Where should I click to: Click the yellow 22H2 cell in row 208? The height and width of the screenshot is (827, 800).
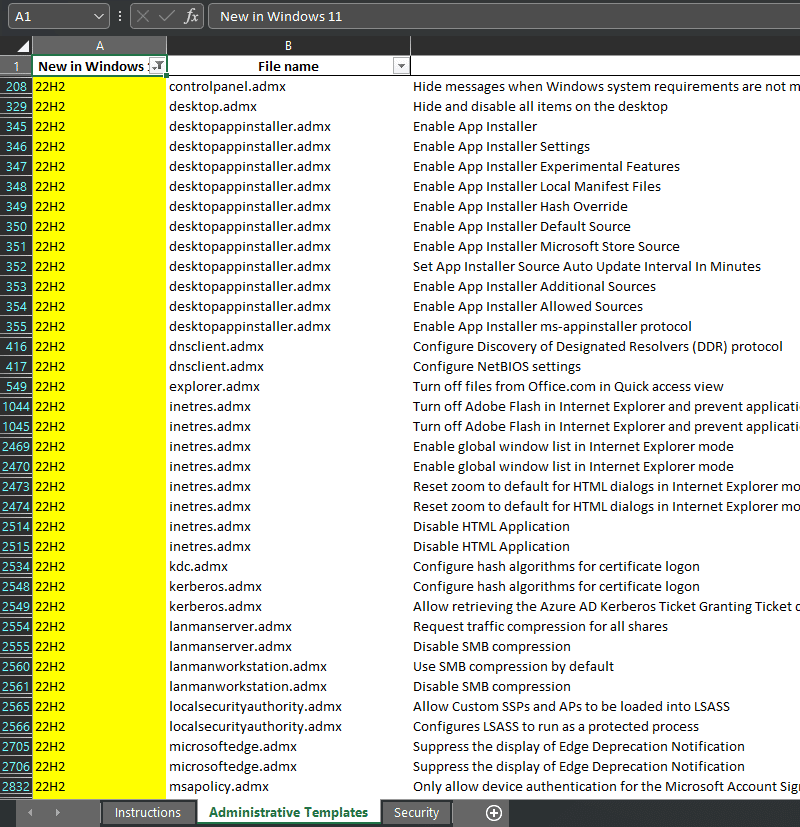click(x=99, y=87)
